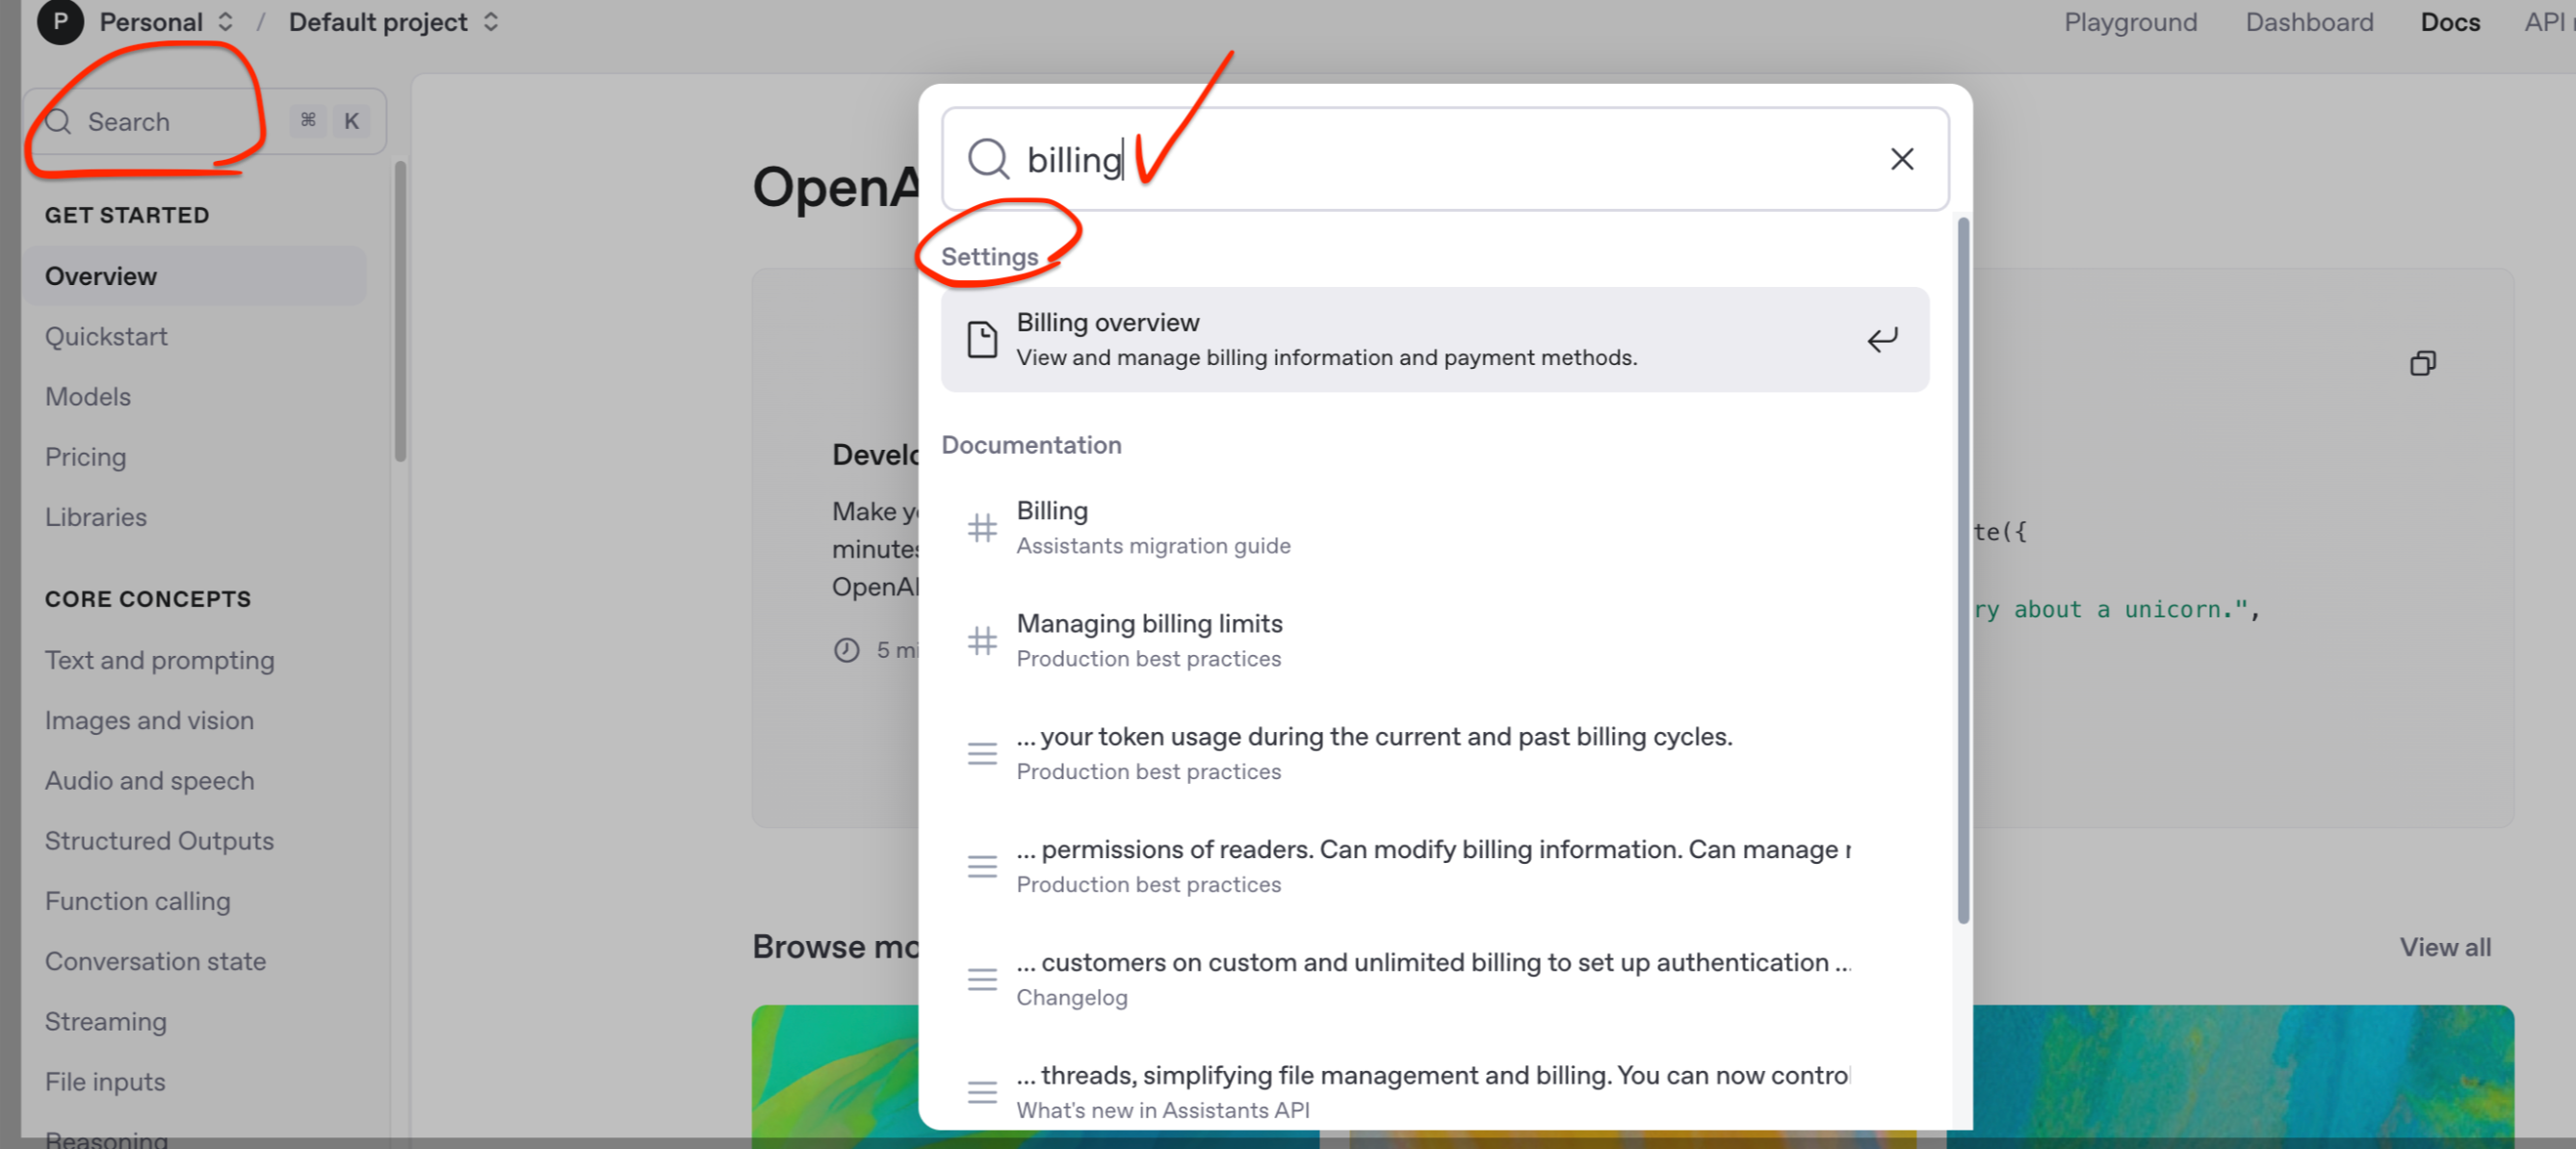Select Pricing from Get Started section

85,457
